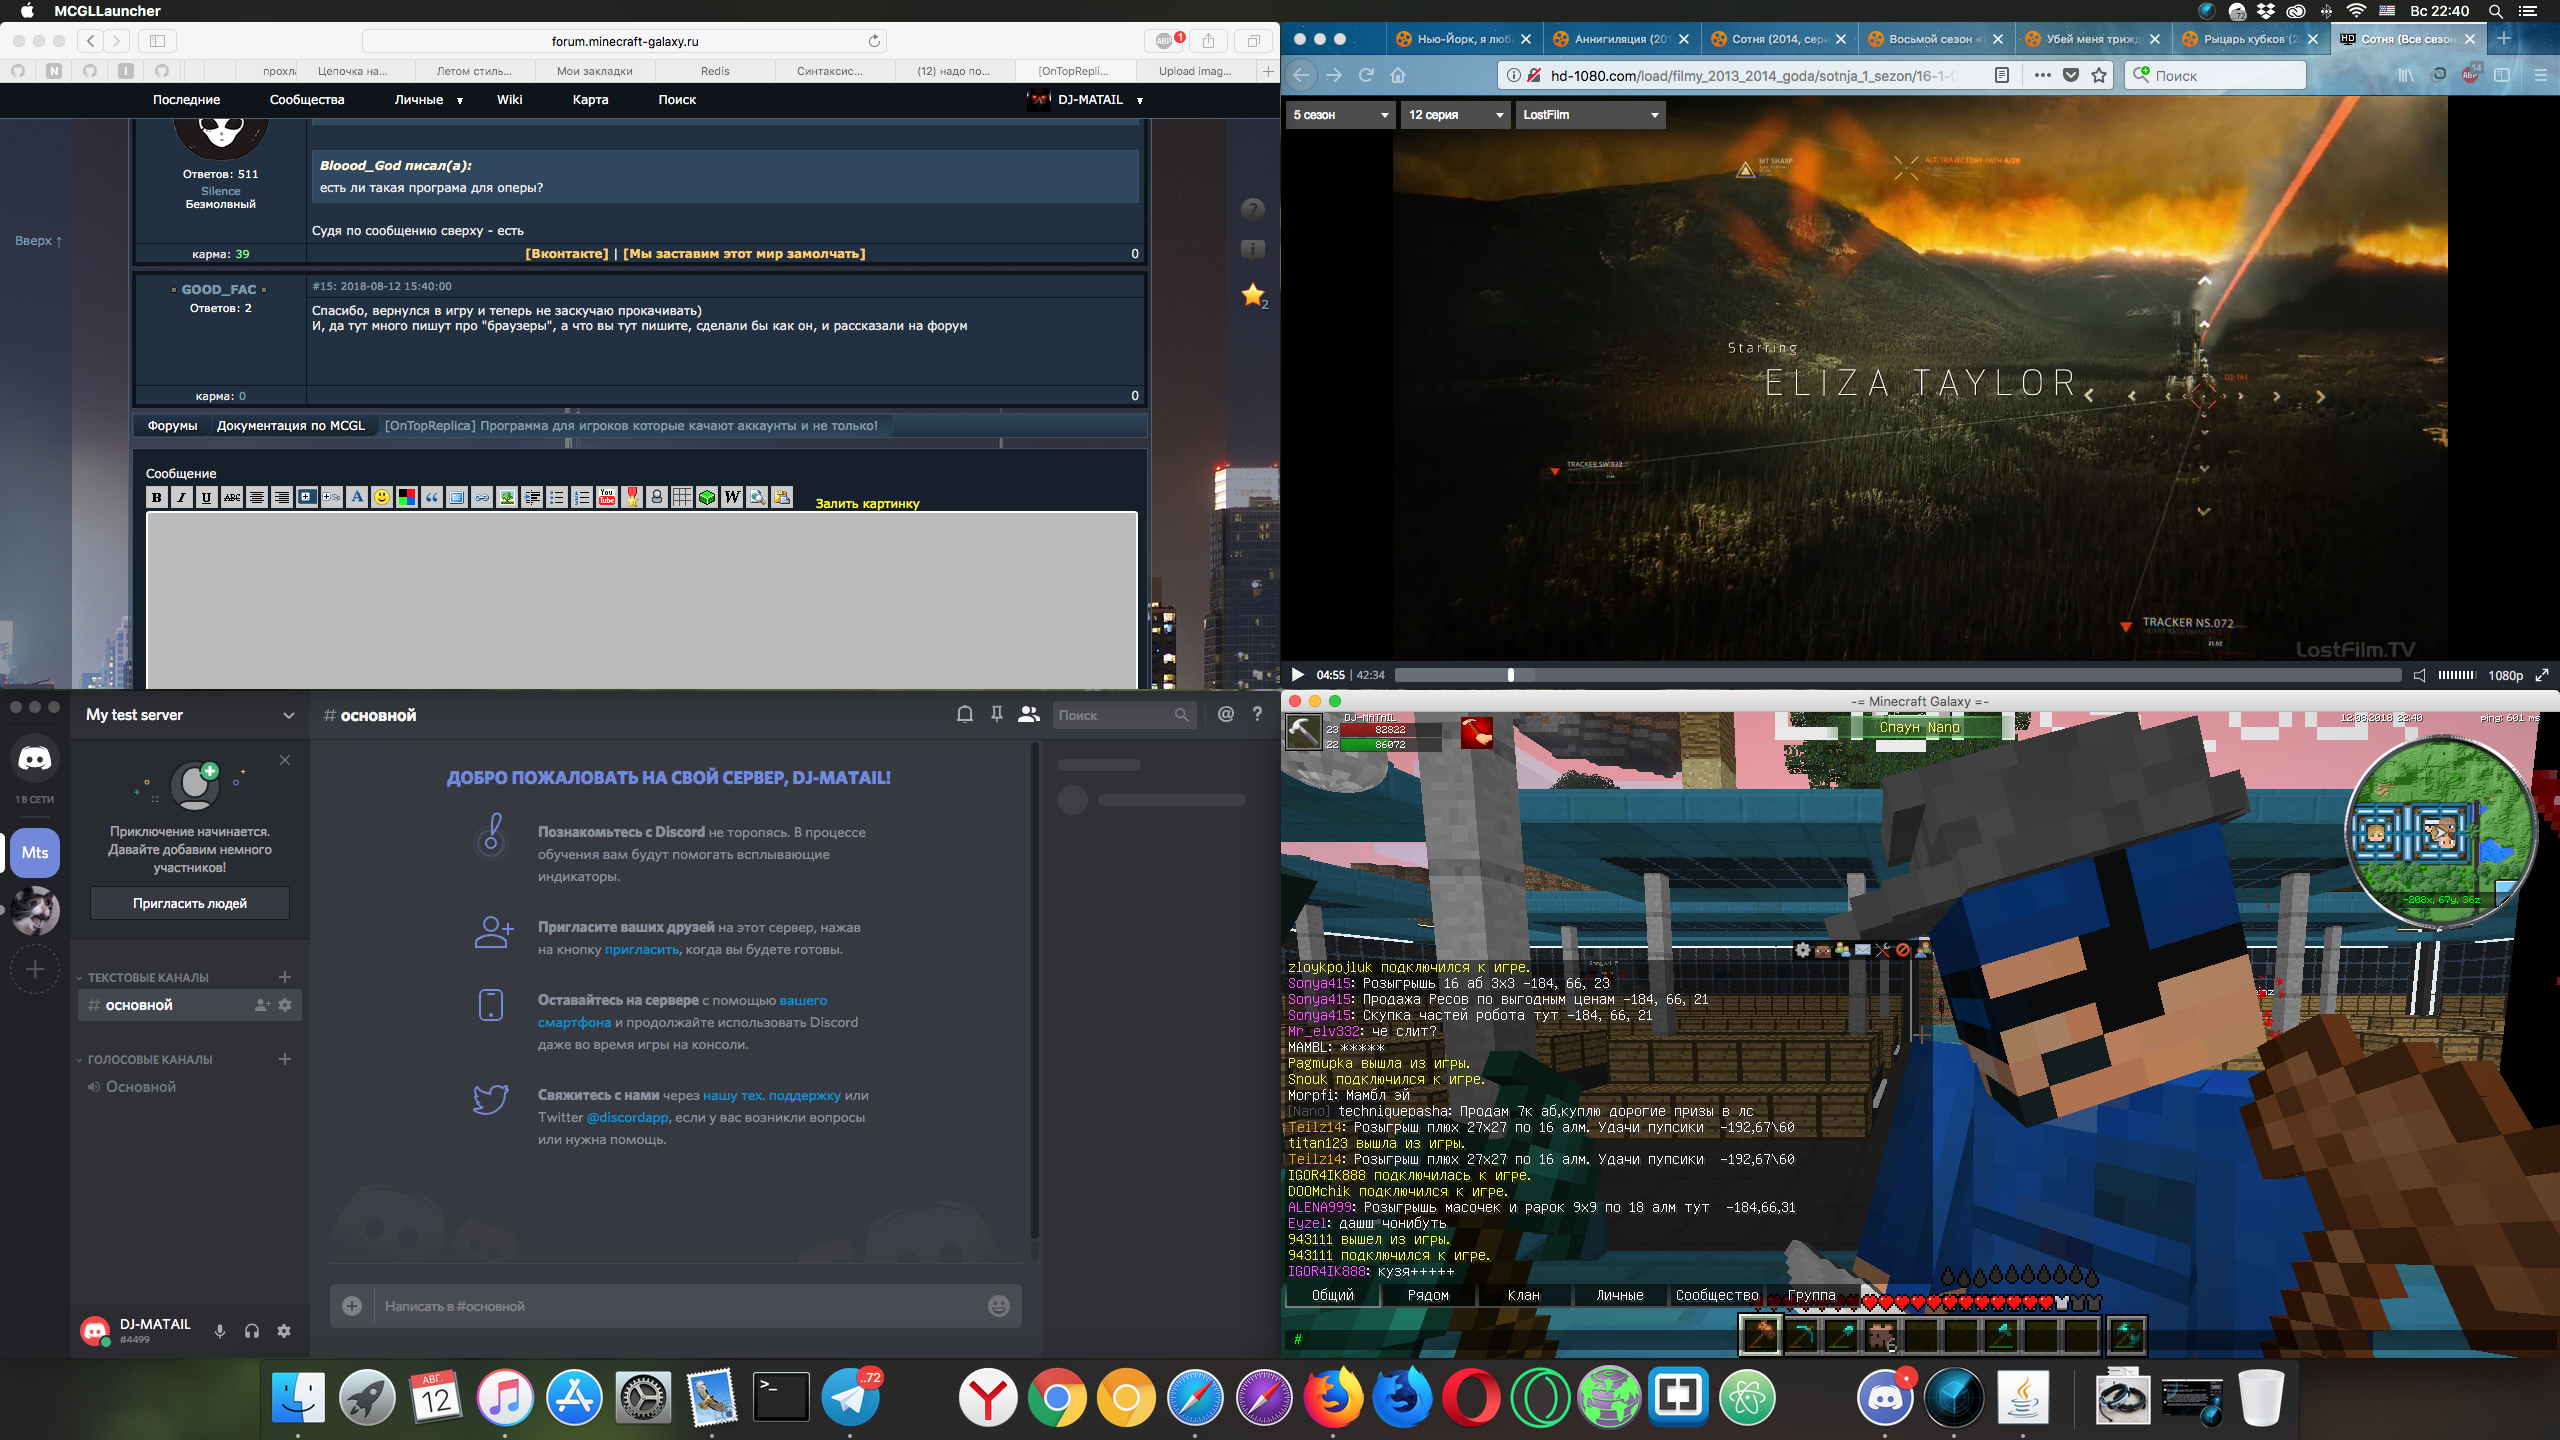The width and height of the screenshot is (2560, 1440).
Task: Click the Залить картинку link
Action: click(x=867, y=503)
